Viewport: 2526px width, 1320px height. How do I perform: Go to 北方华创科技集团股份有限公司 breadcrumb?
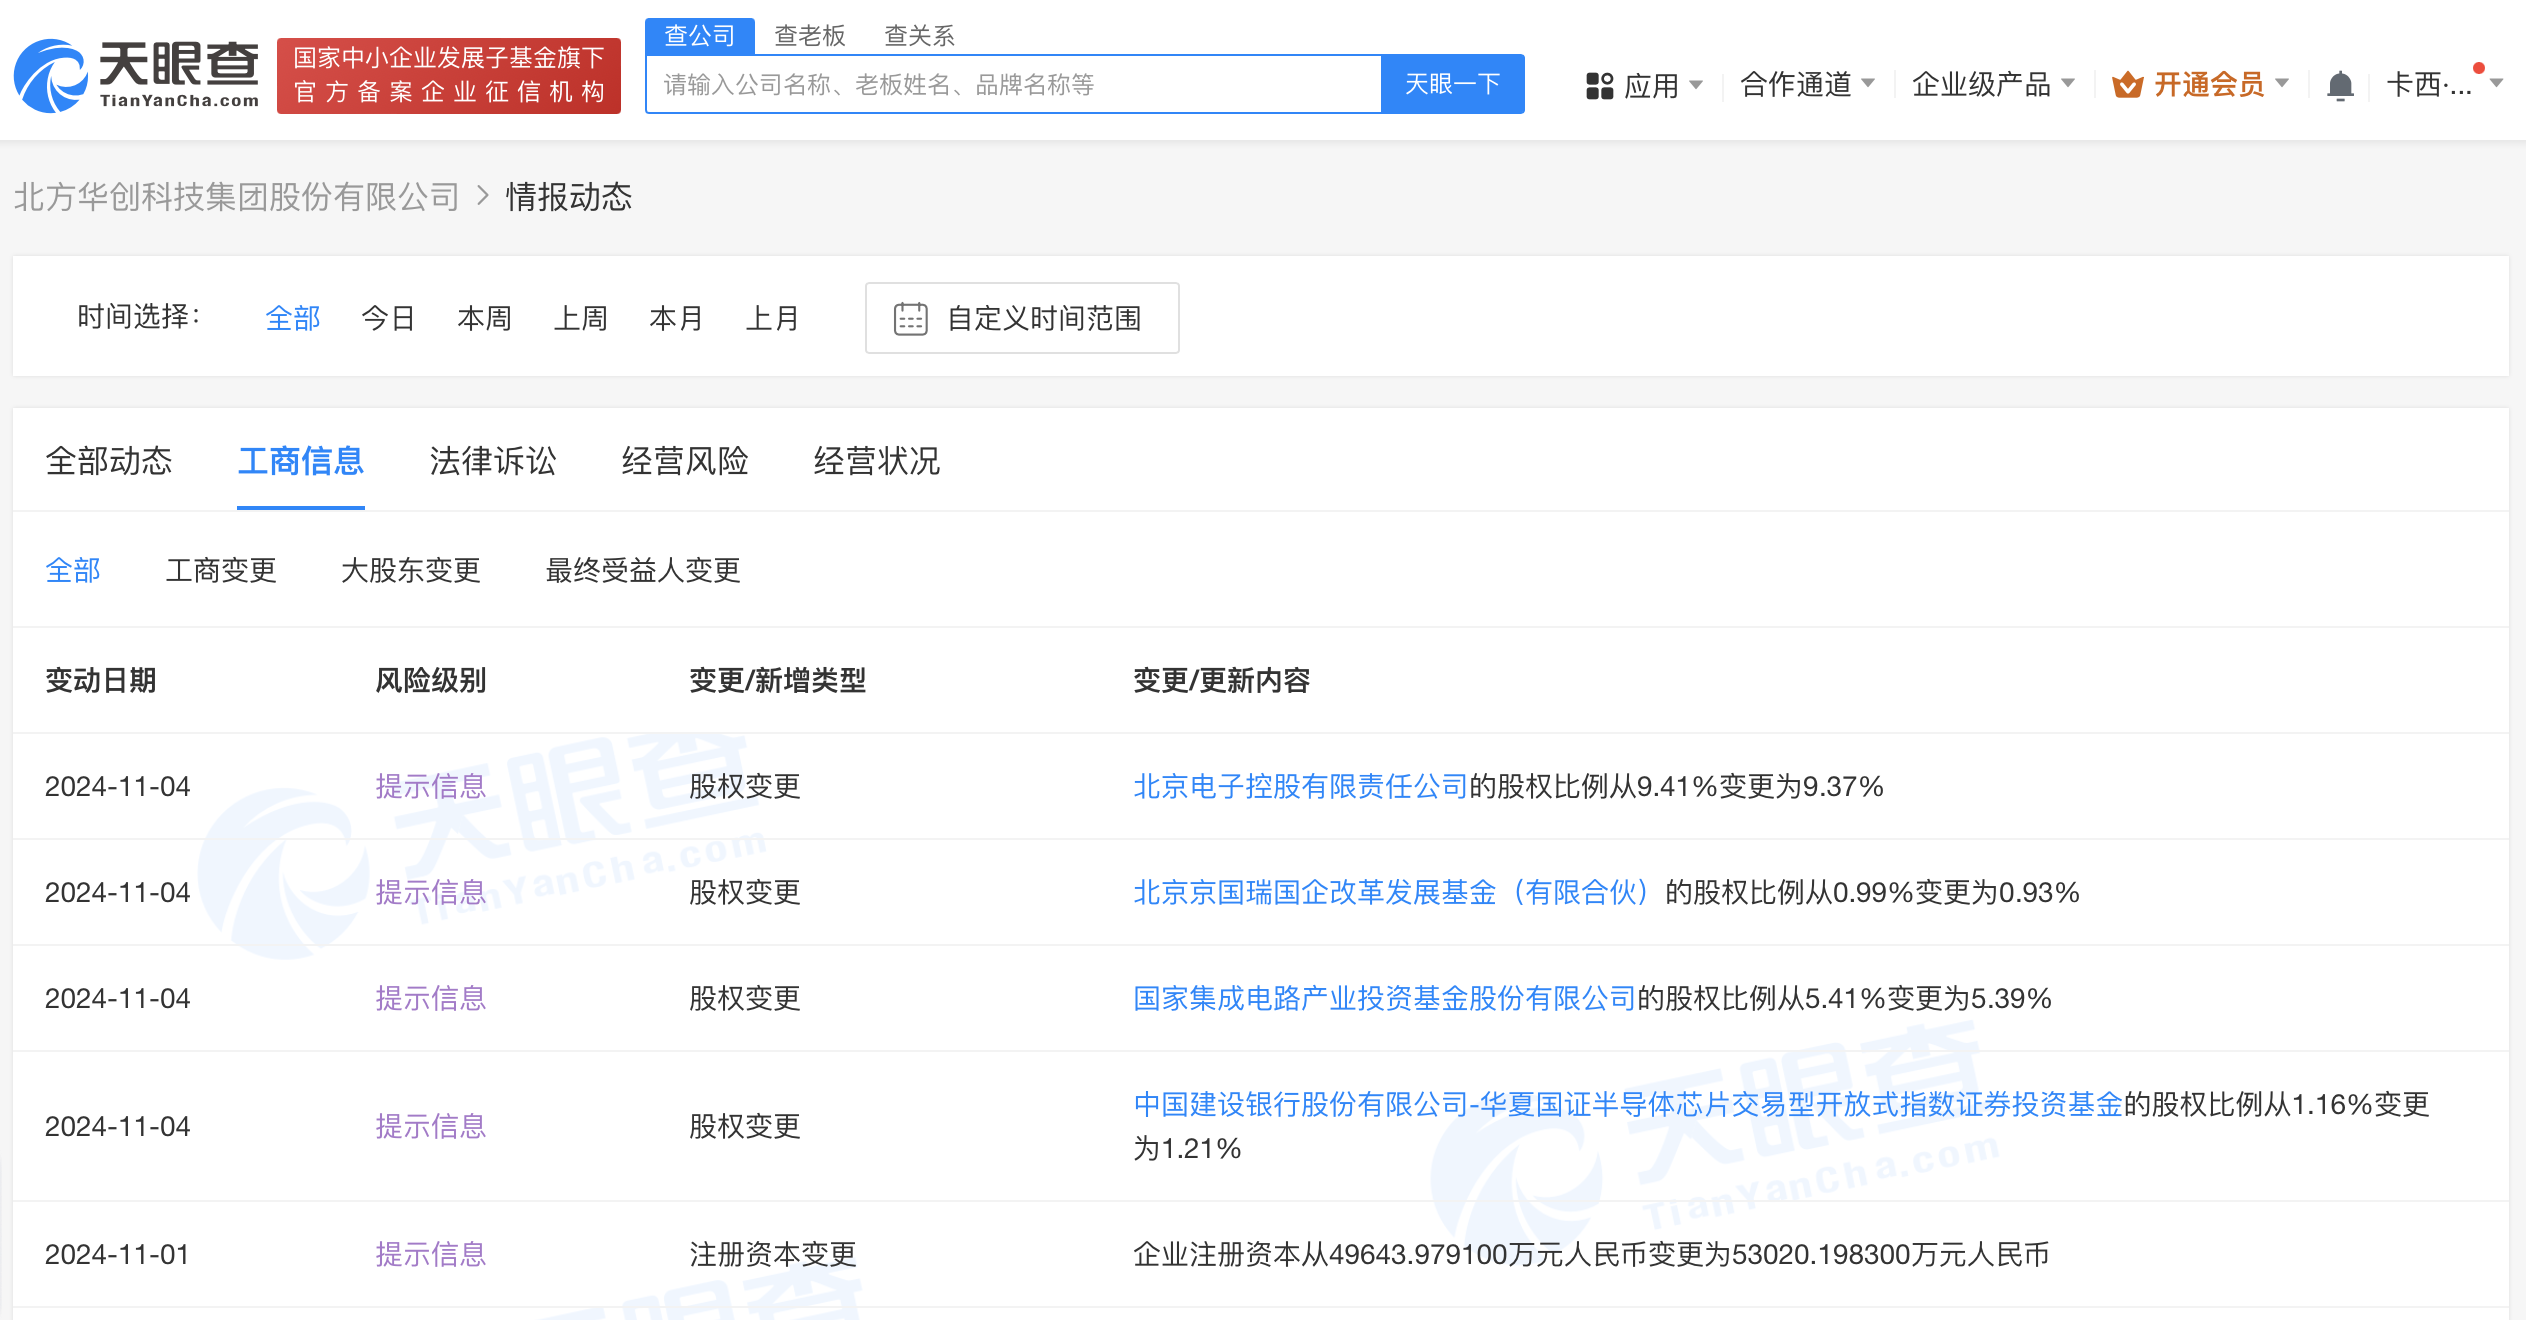[x=236, y=197]
